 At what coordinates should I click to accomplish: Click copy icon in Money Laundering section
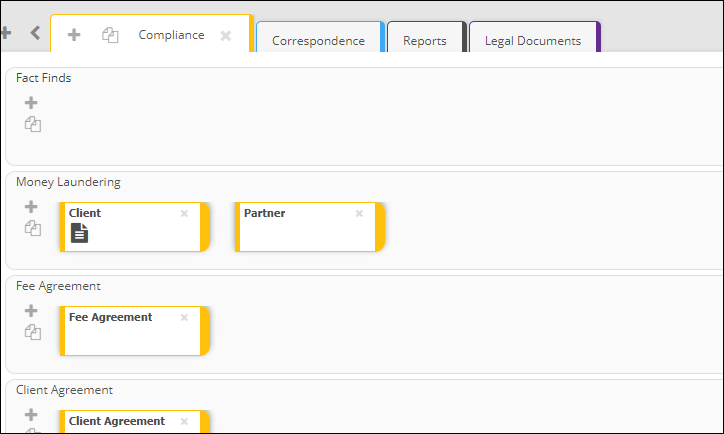point(33,228)
